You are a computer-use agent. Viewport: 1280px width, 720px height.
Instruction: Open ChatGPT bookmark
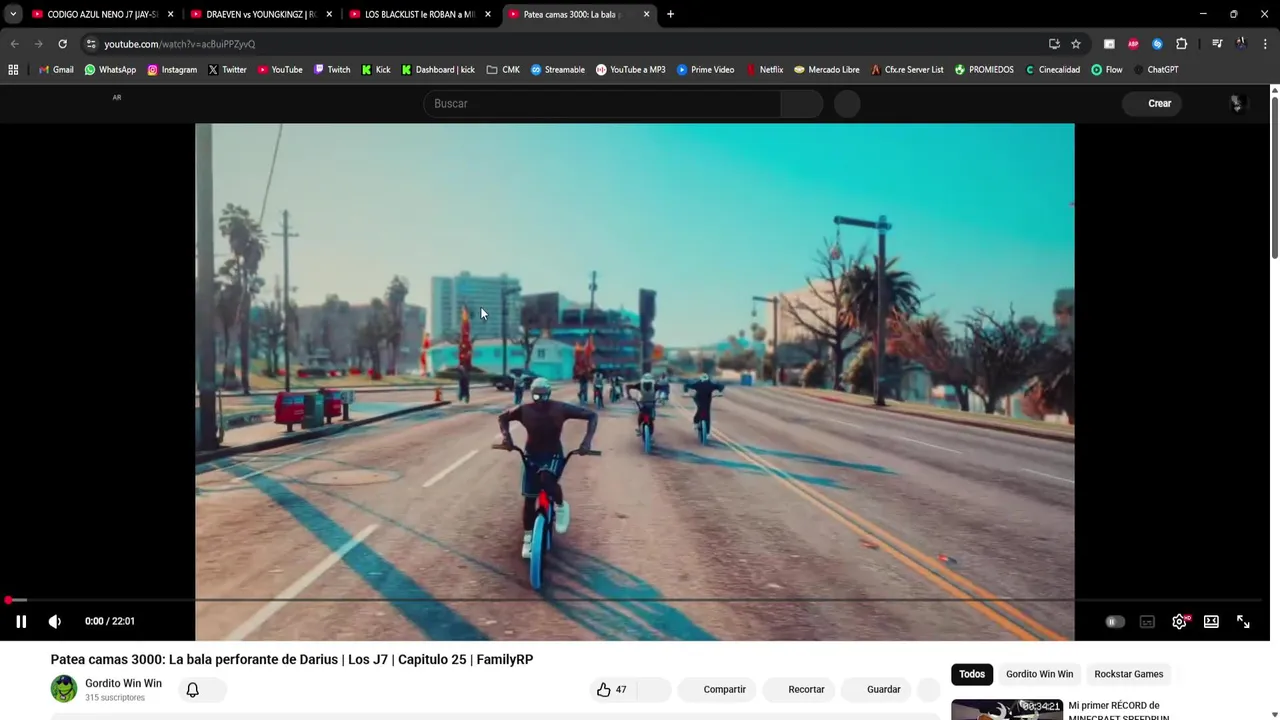coord(1156,70)
